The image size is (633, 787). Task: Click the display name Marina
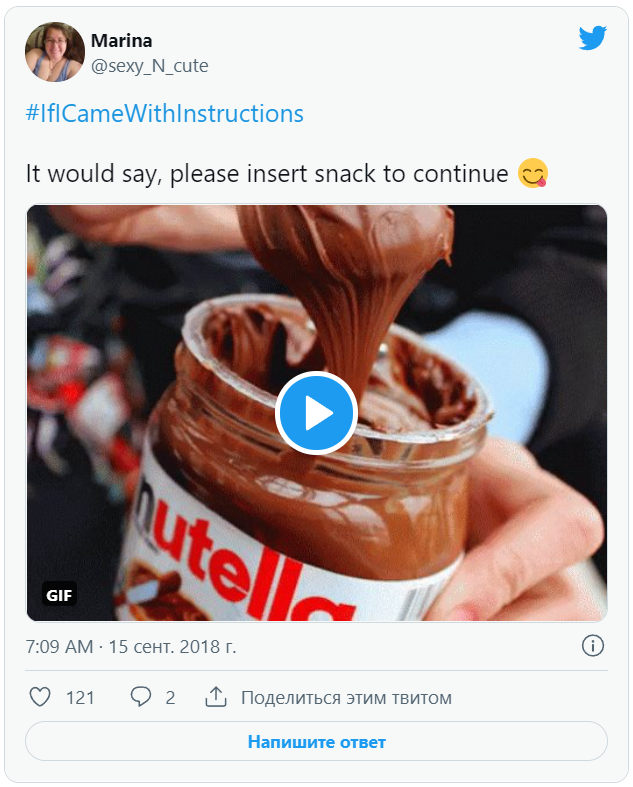point(122,40)
